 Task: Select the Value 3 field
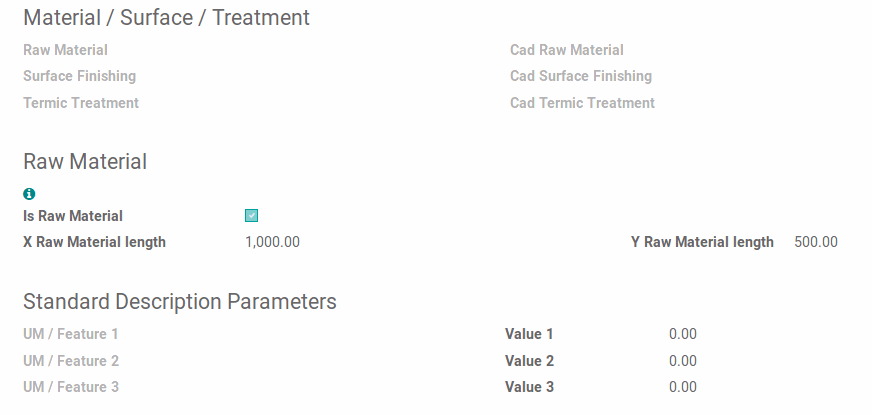(683, 387)
